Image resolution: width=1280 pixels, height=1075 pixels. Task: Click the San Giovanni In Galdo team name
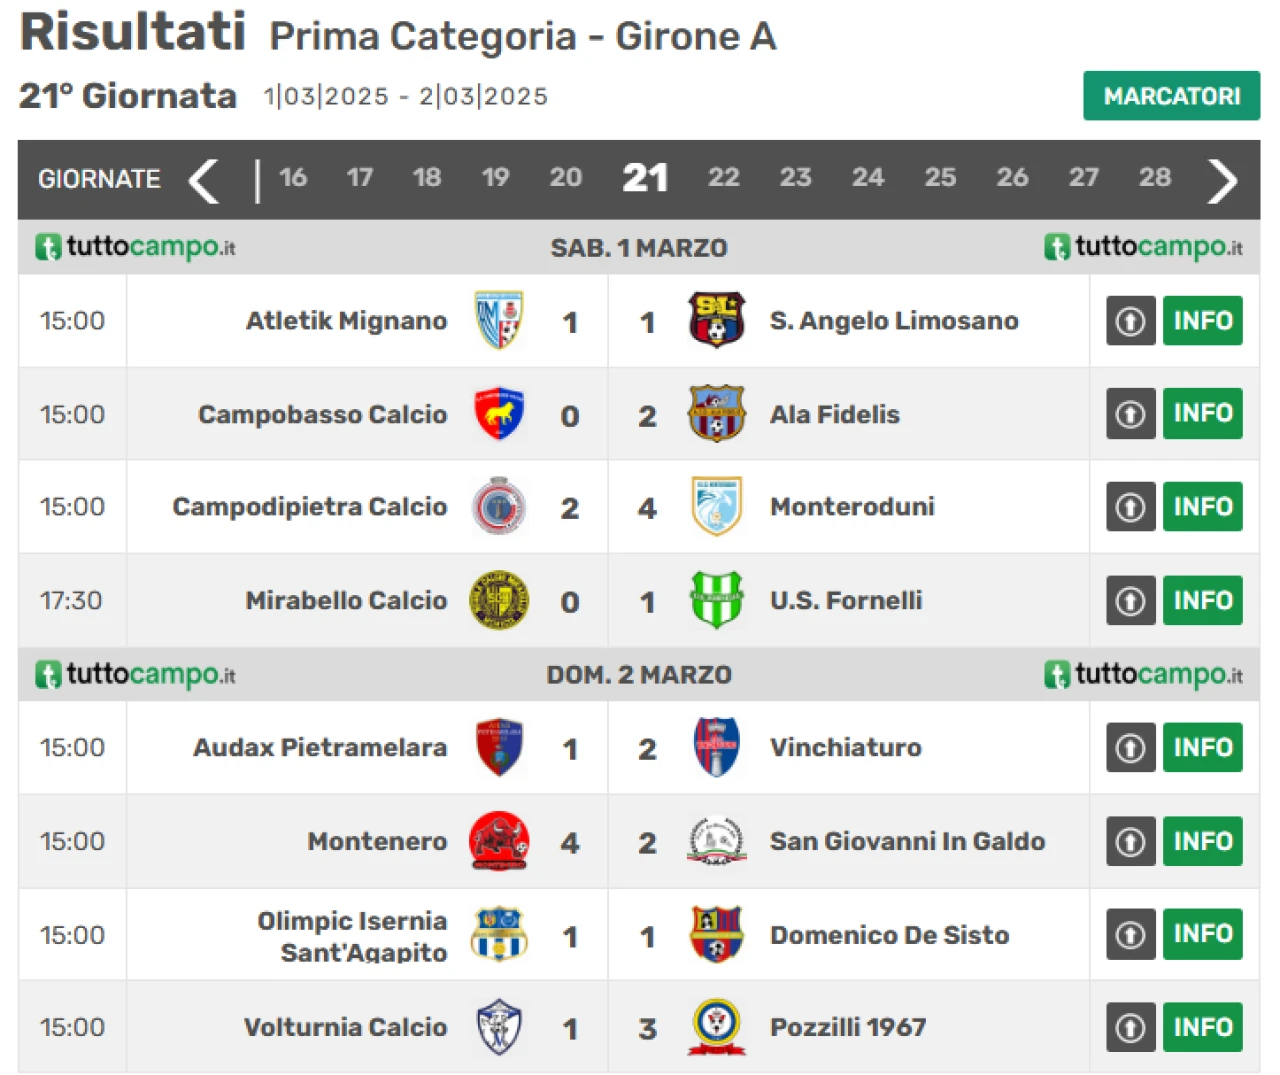click(x=907, y=841)
